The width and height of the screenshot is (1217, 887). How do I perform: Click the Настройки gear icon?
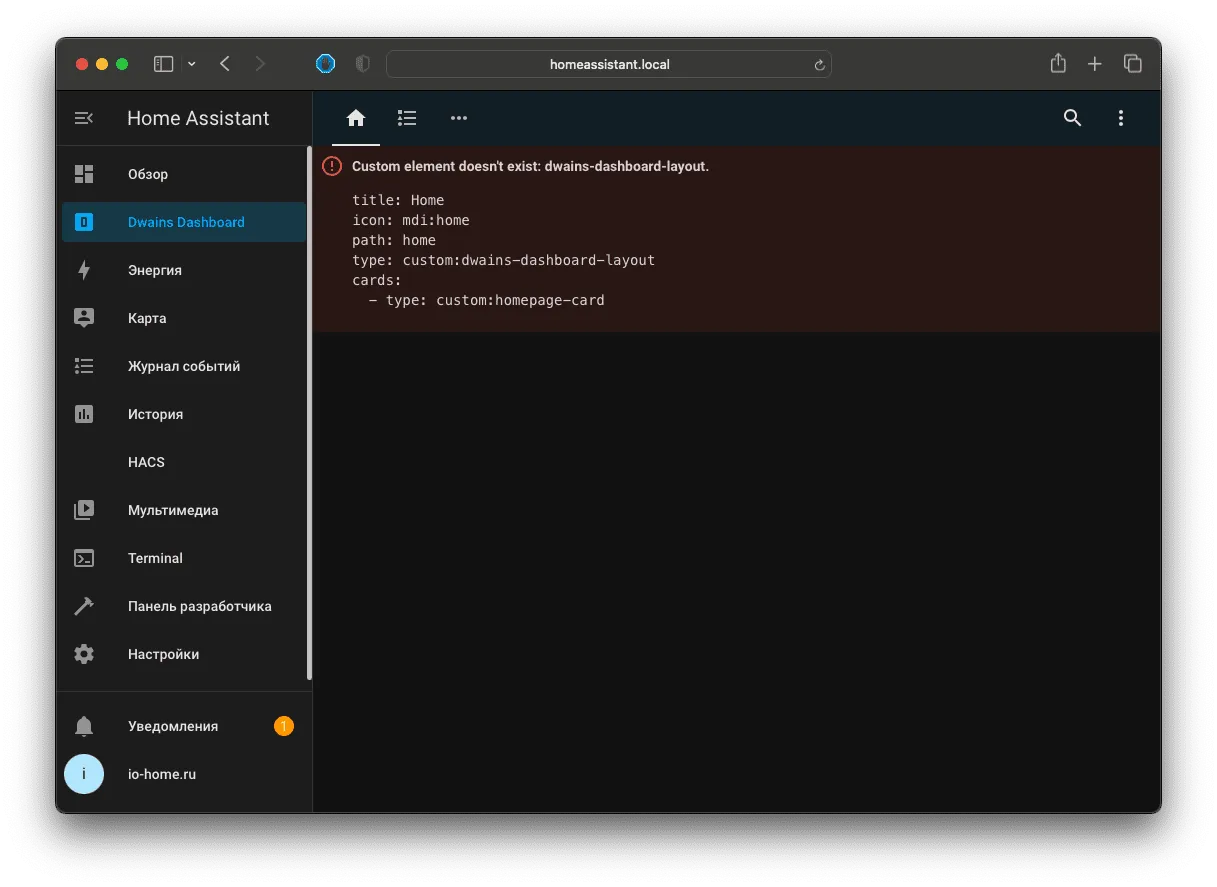coord(84,654)
